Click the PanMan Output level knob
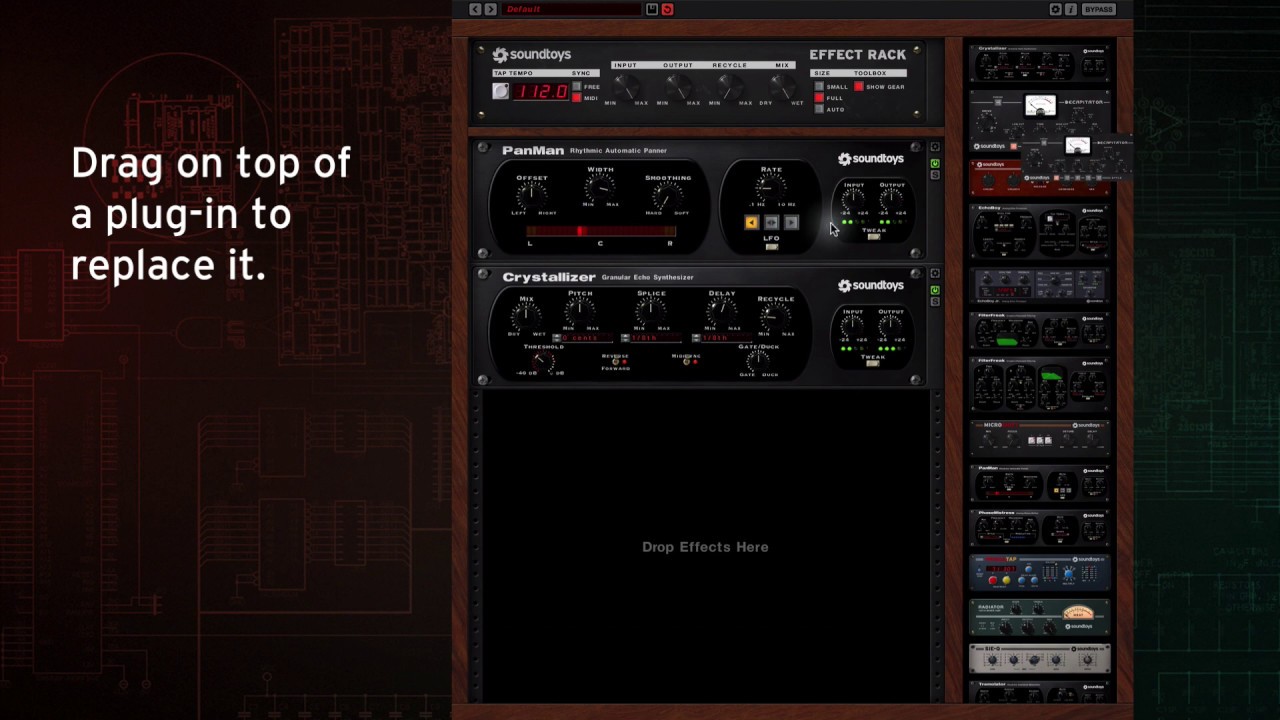Image resolution: width=1280 pixels, height=720 pixels. click(891, 199)
